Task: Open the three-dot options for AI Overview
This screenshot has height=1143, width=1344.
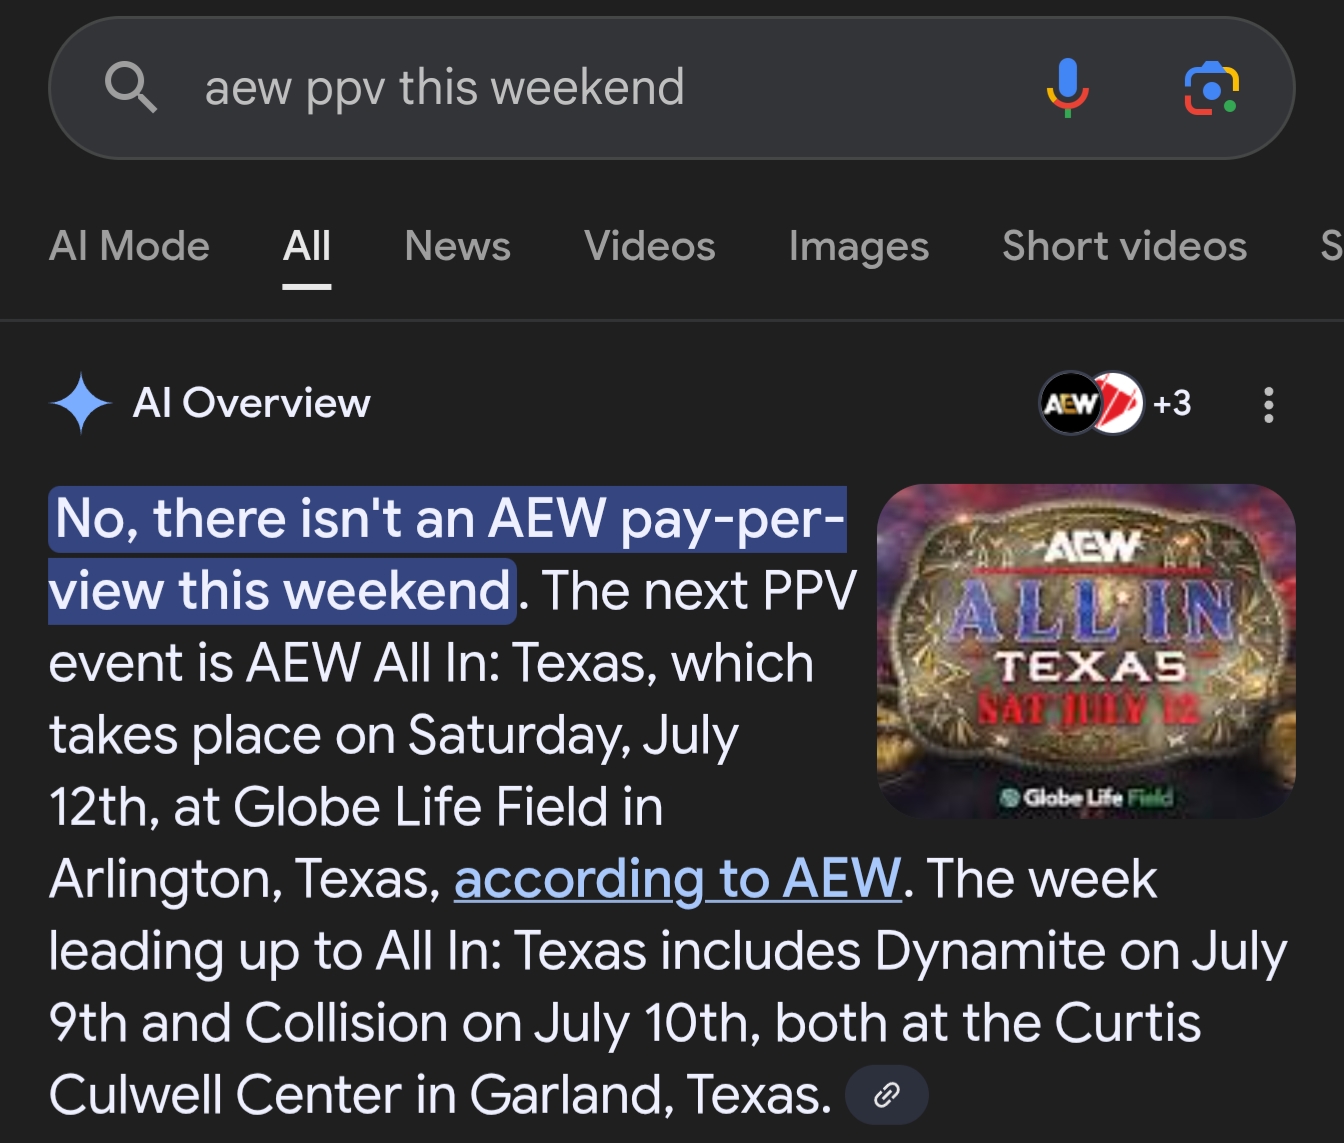Action: tap(1268, 404)
